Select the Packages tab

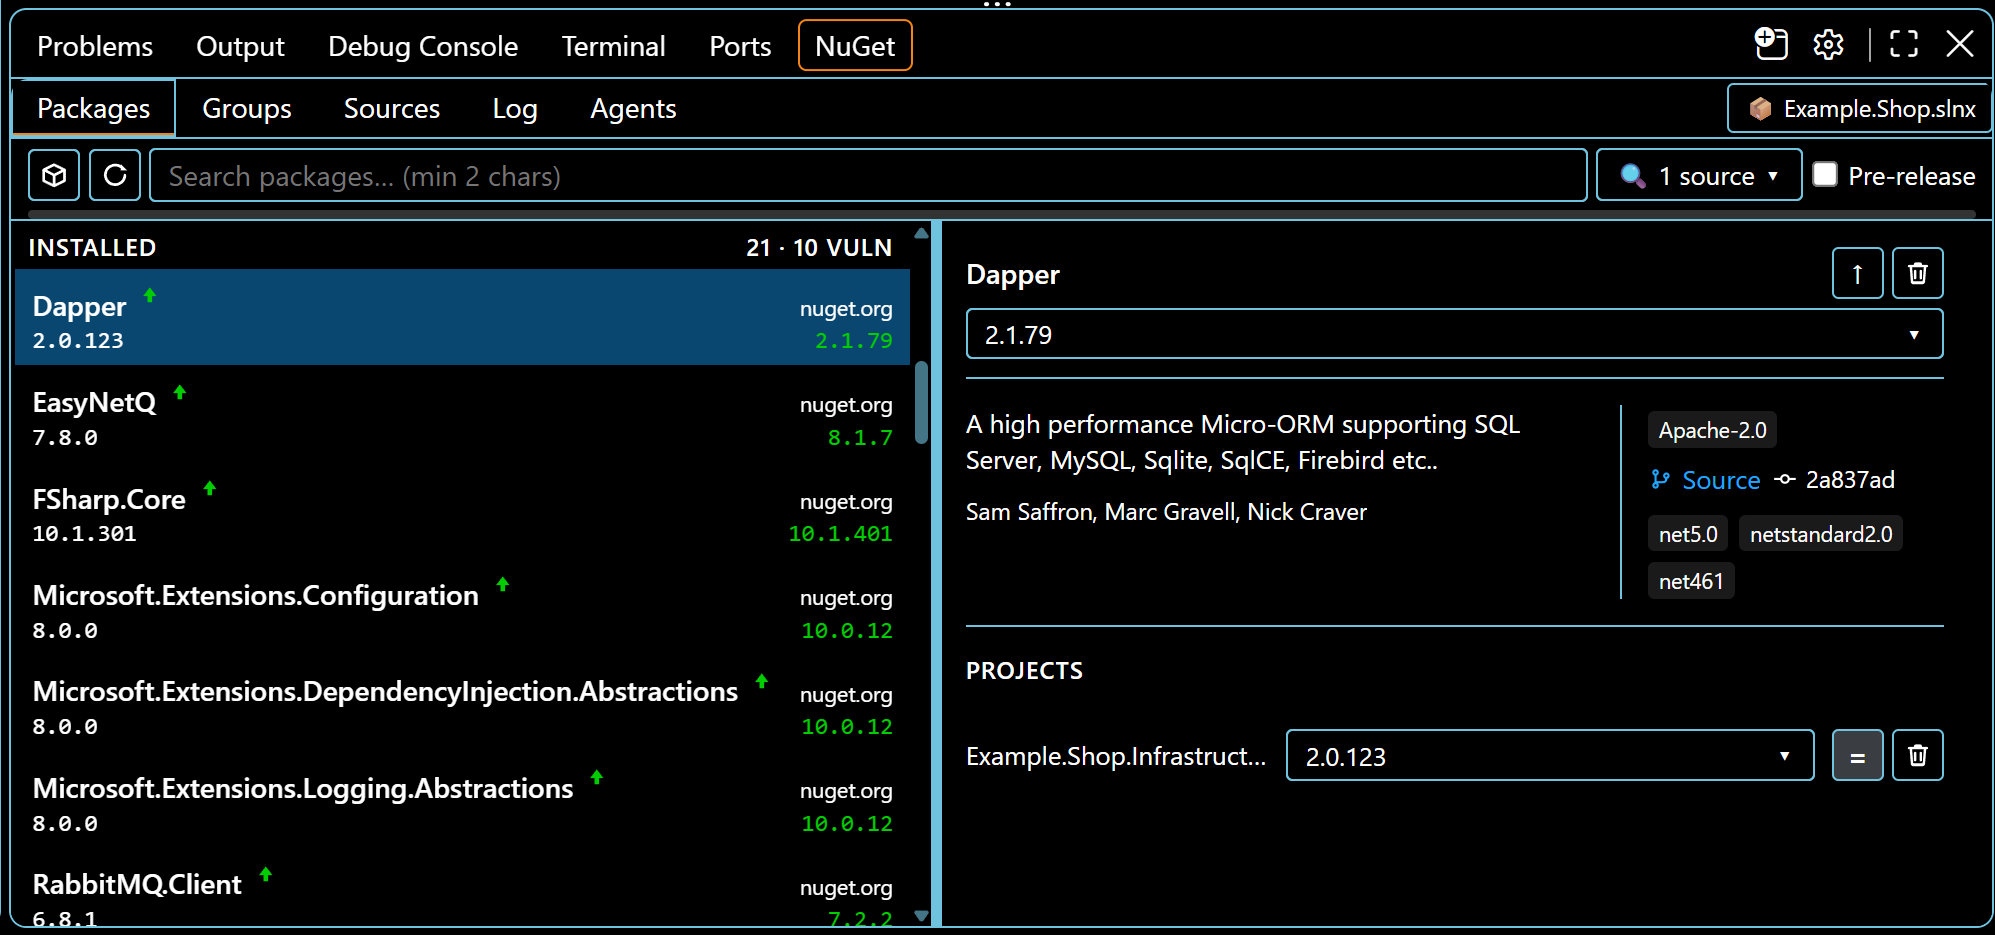pyautogui.click(x=93, y=108)
